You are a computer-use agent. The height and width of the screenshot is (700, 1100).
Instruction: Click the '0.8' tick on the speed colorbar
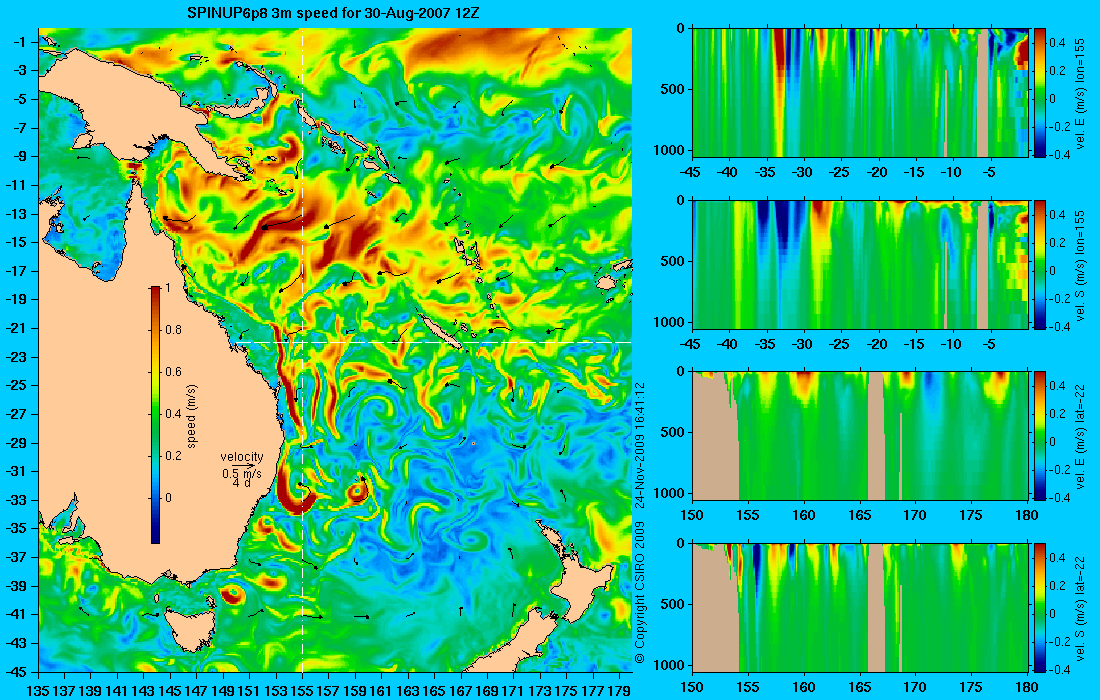(173, 330)
